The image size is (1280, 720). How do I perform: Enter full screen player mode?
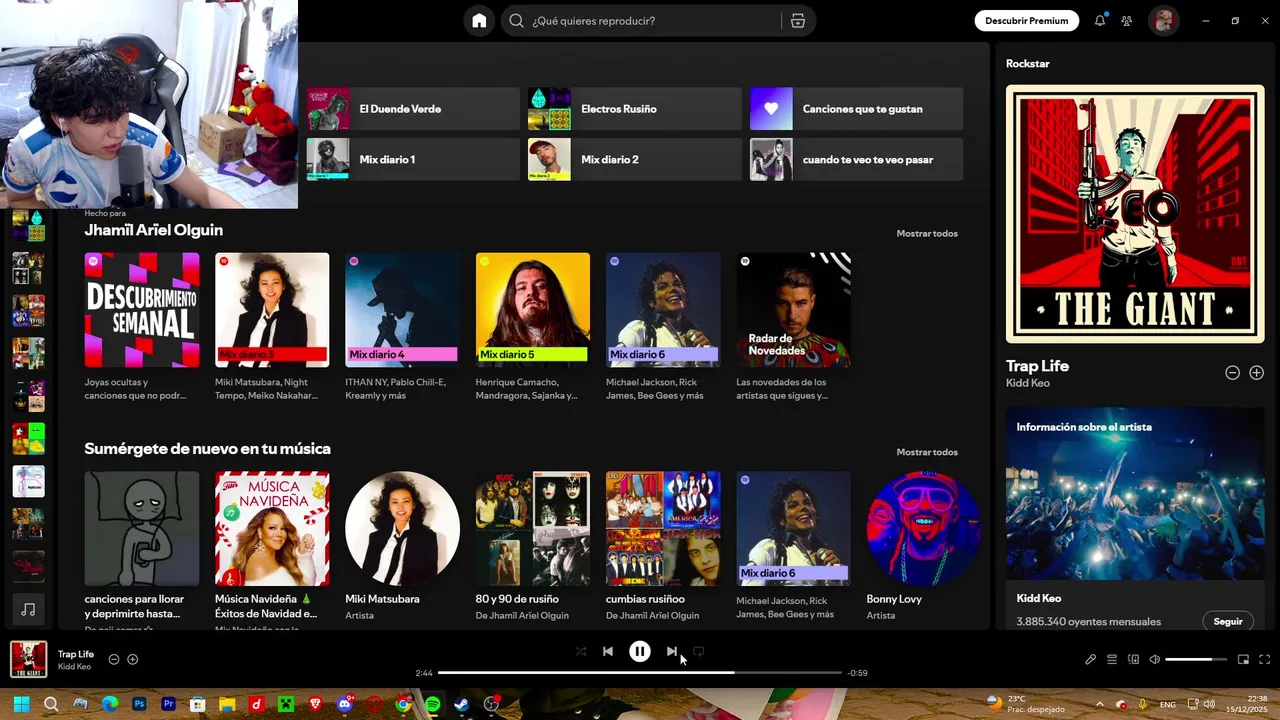pos(1265,659)
